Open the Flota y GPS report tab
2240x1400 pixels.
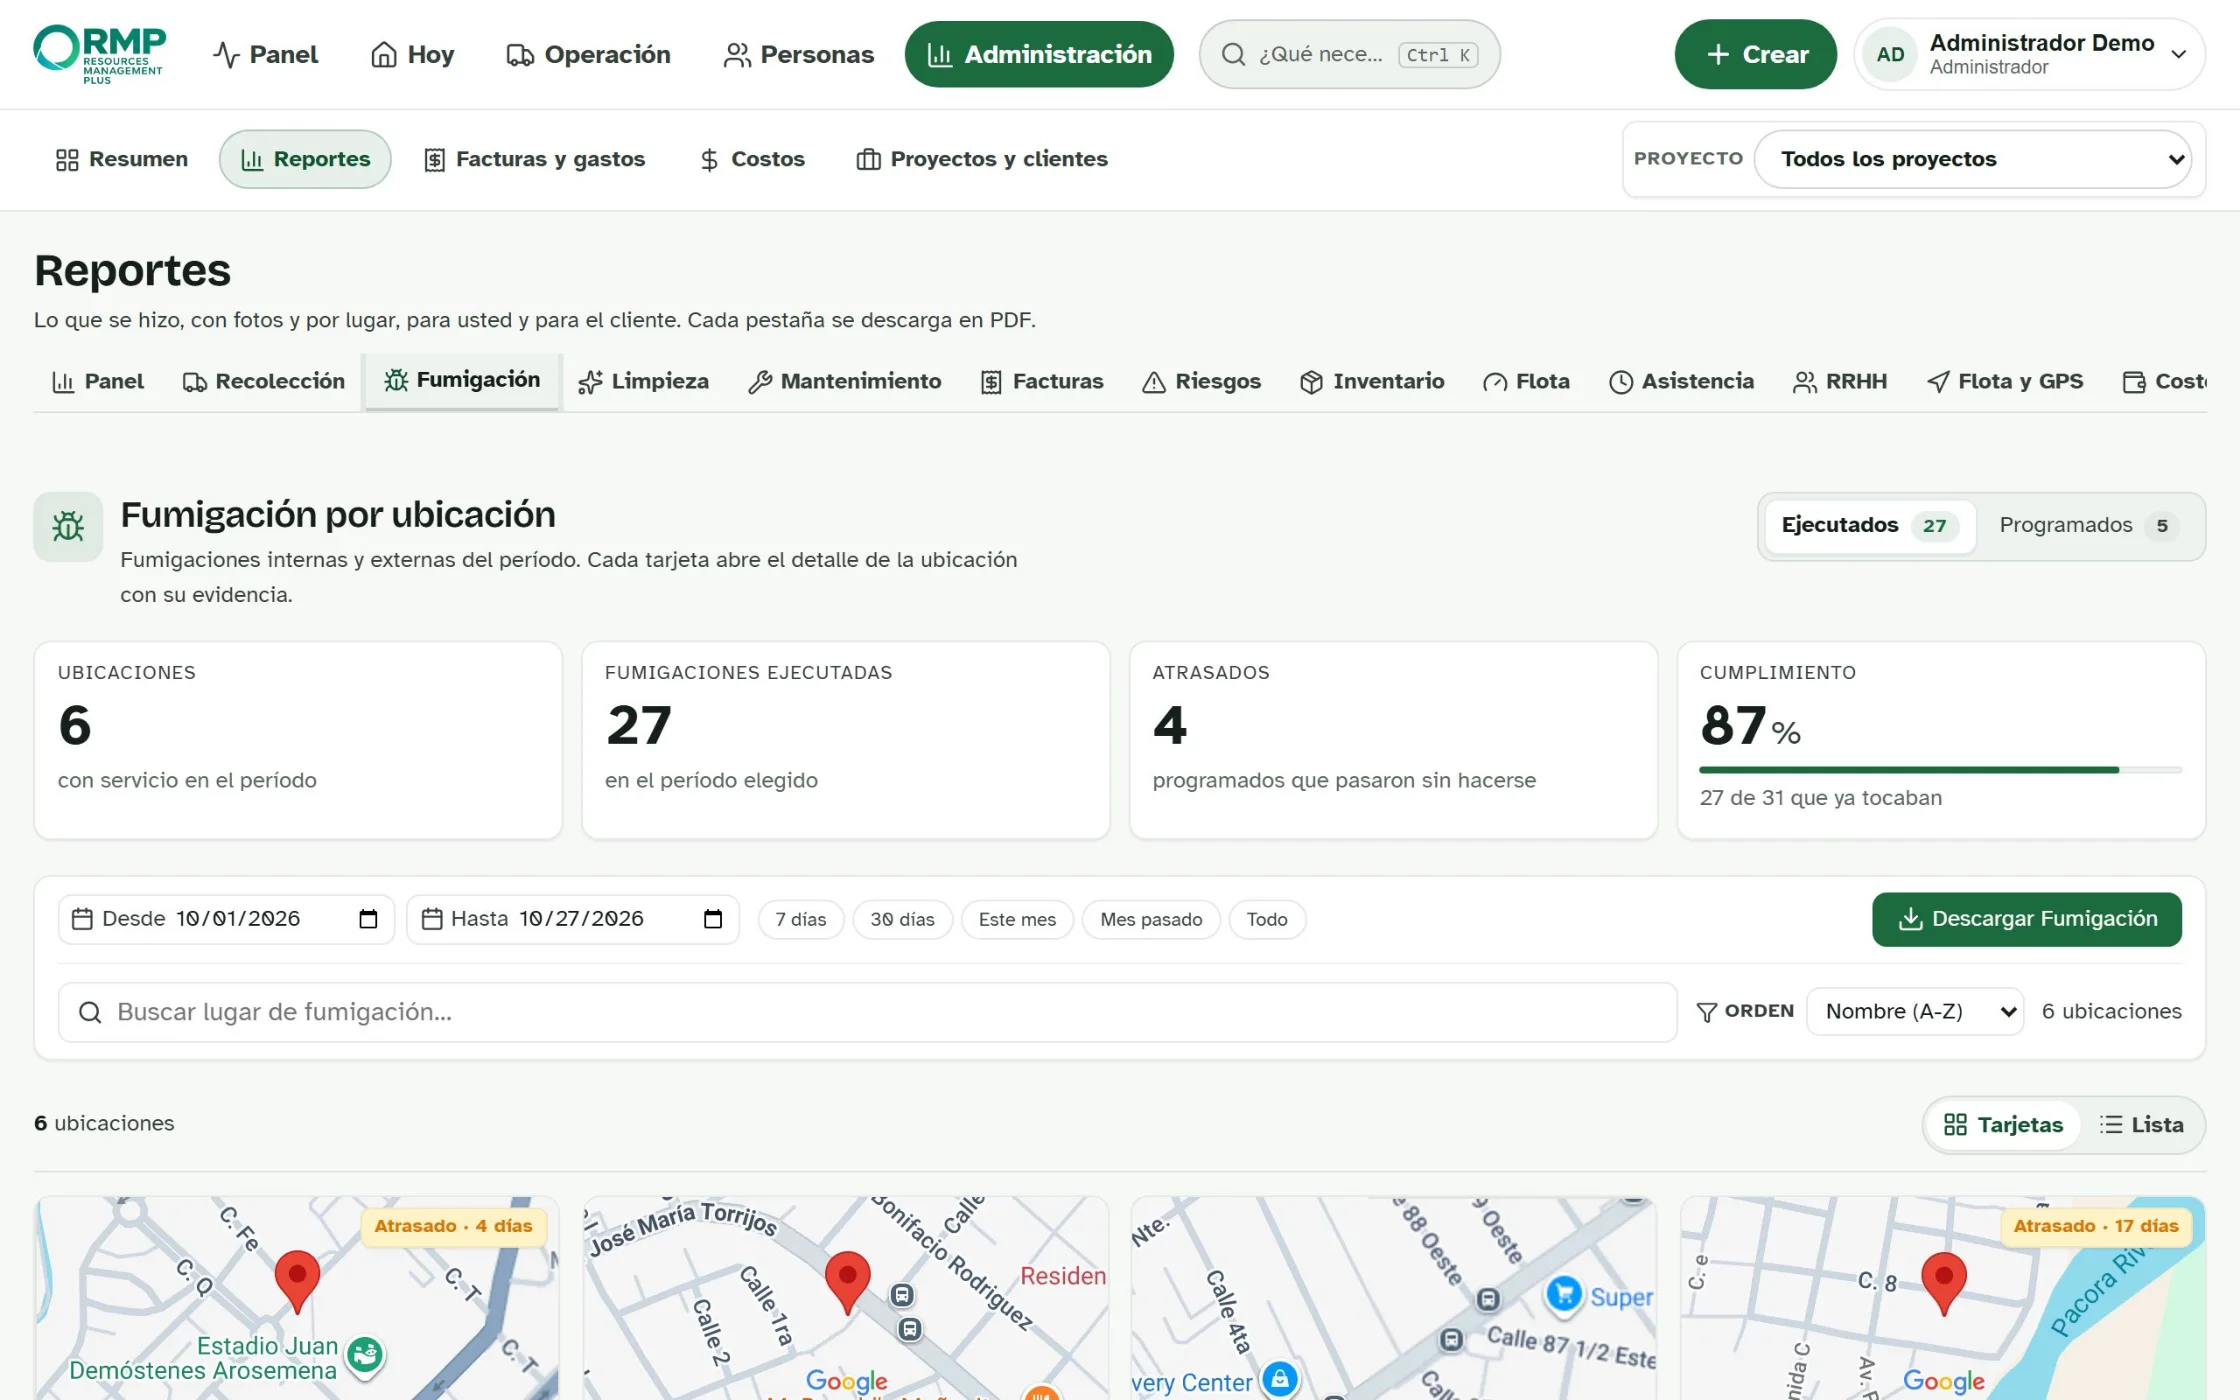click(x=2005, y=381)
